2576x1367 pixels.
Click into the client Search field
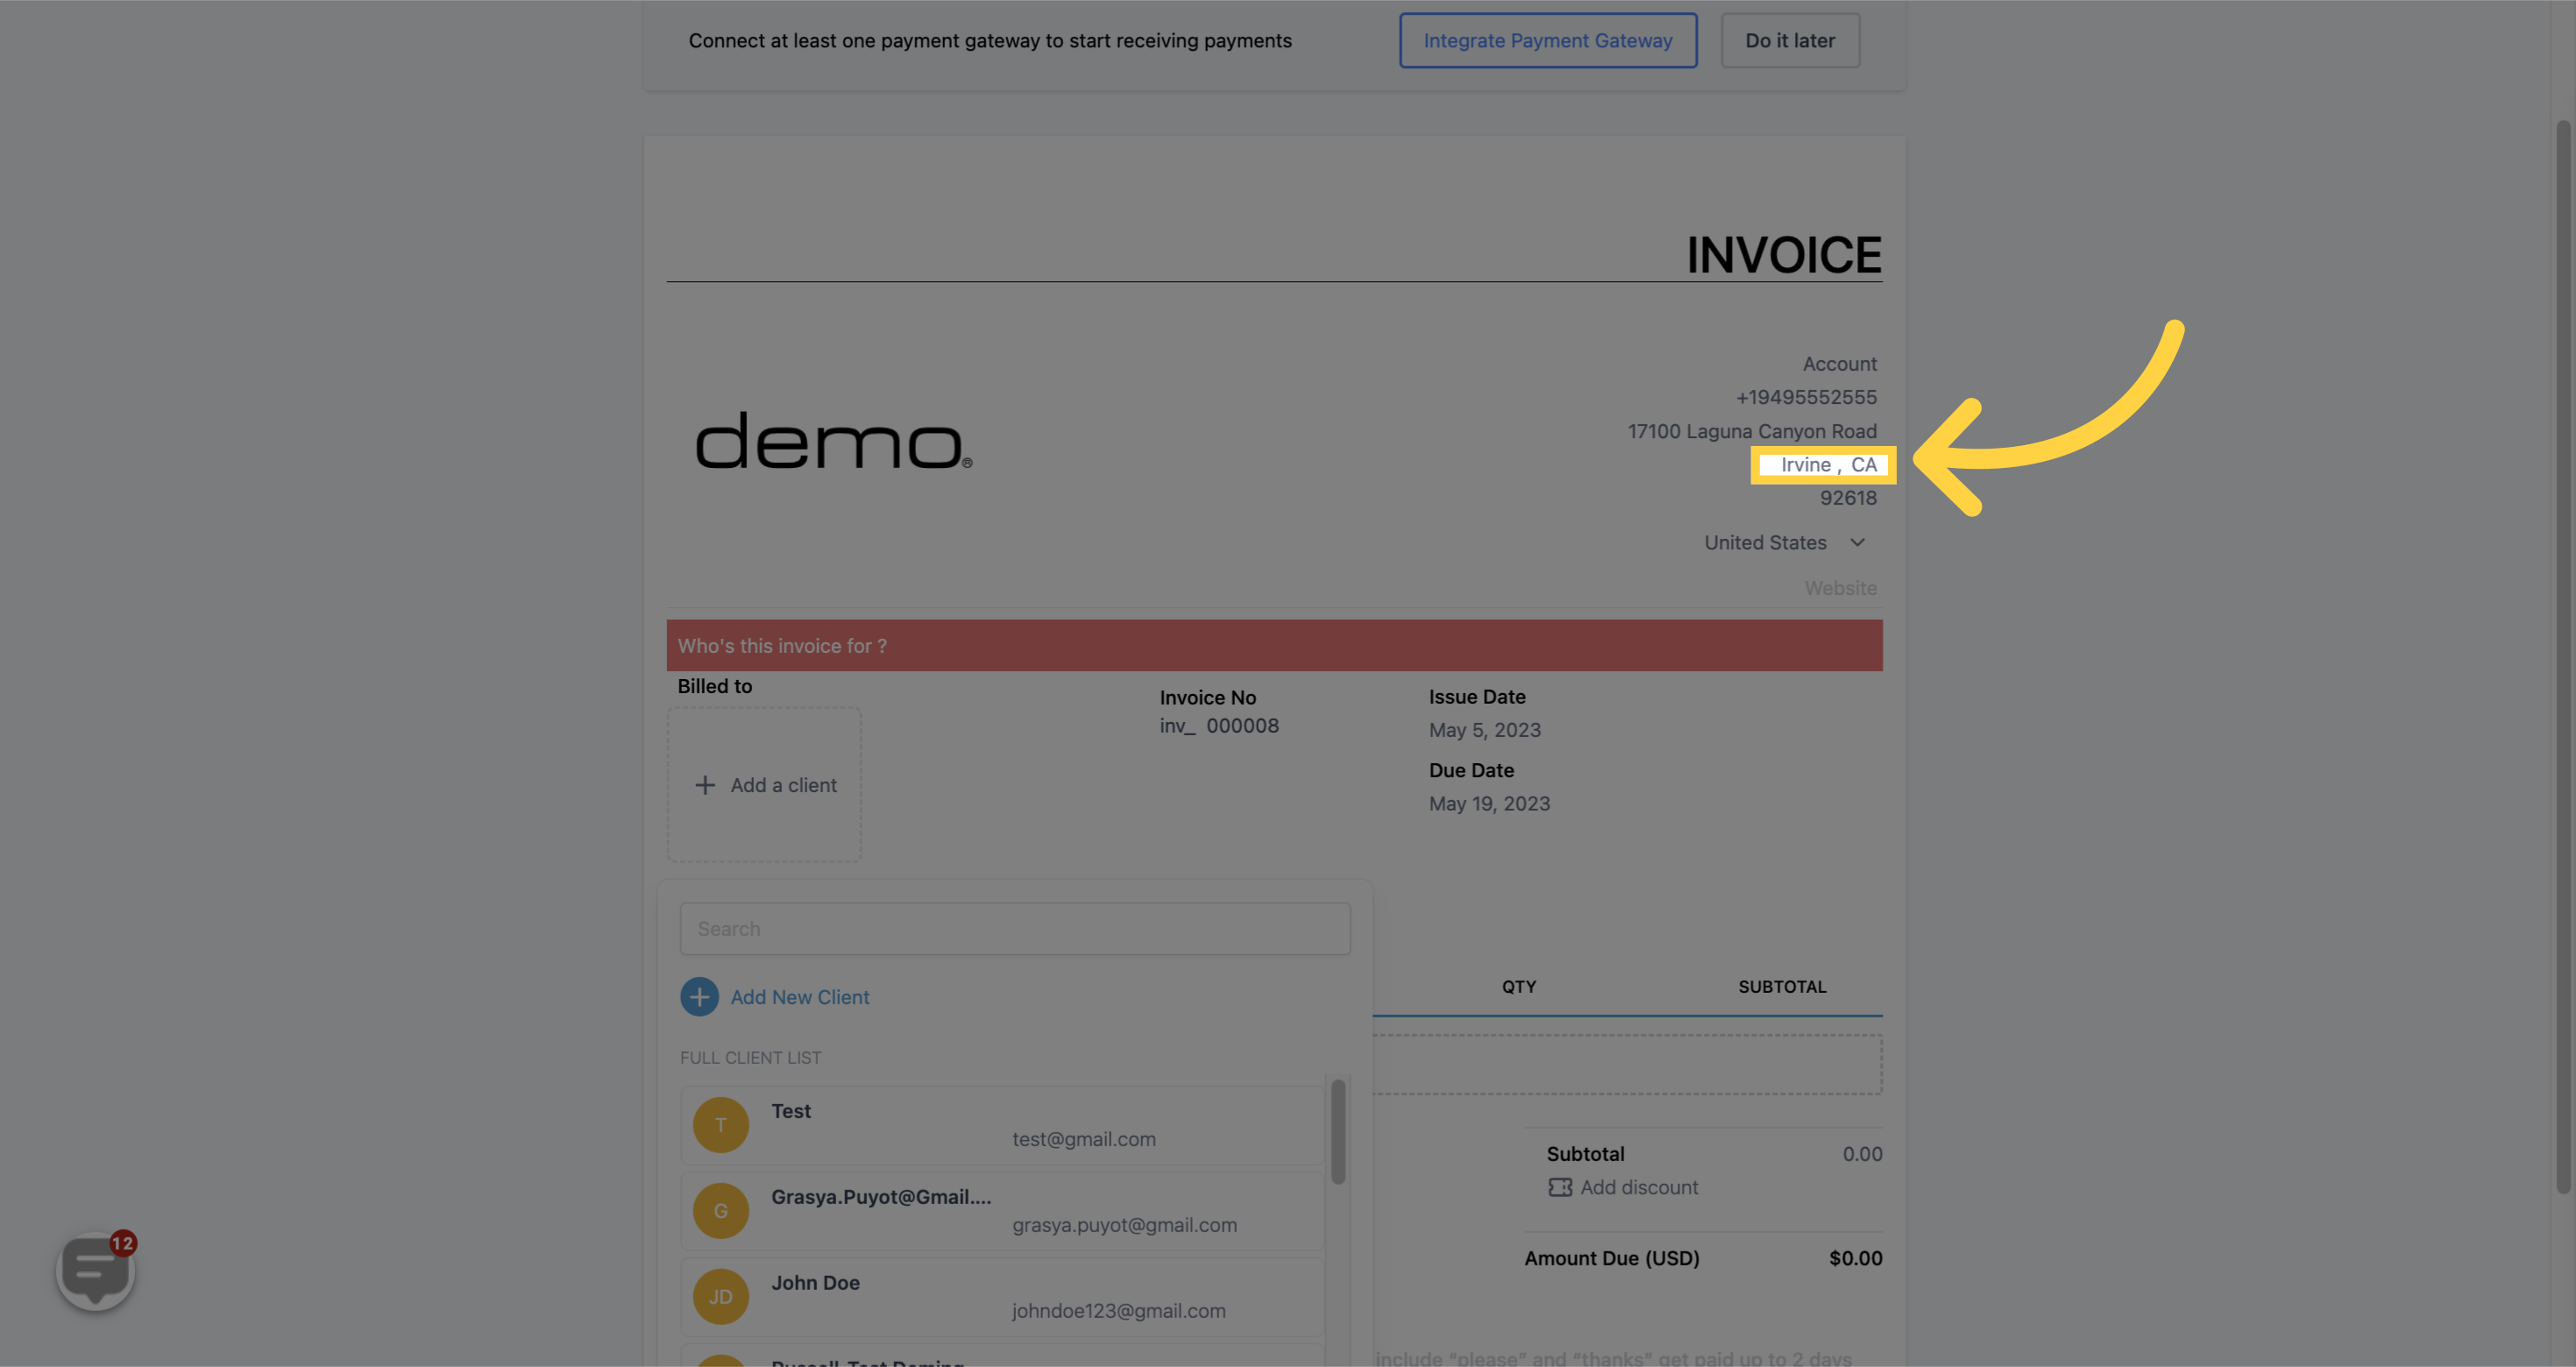[x=1014, y=929]
